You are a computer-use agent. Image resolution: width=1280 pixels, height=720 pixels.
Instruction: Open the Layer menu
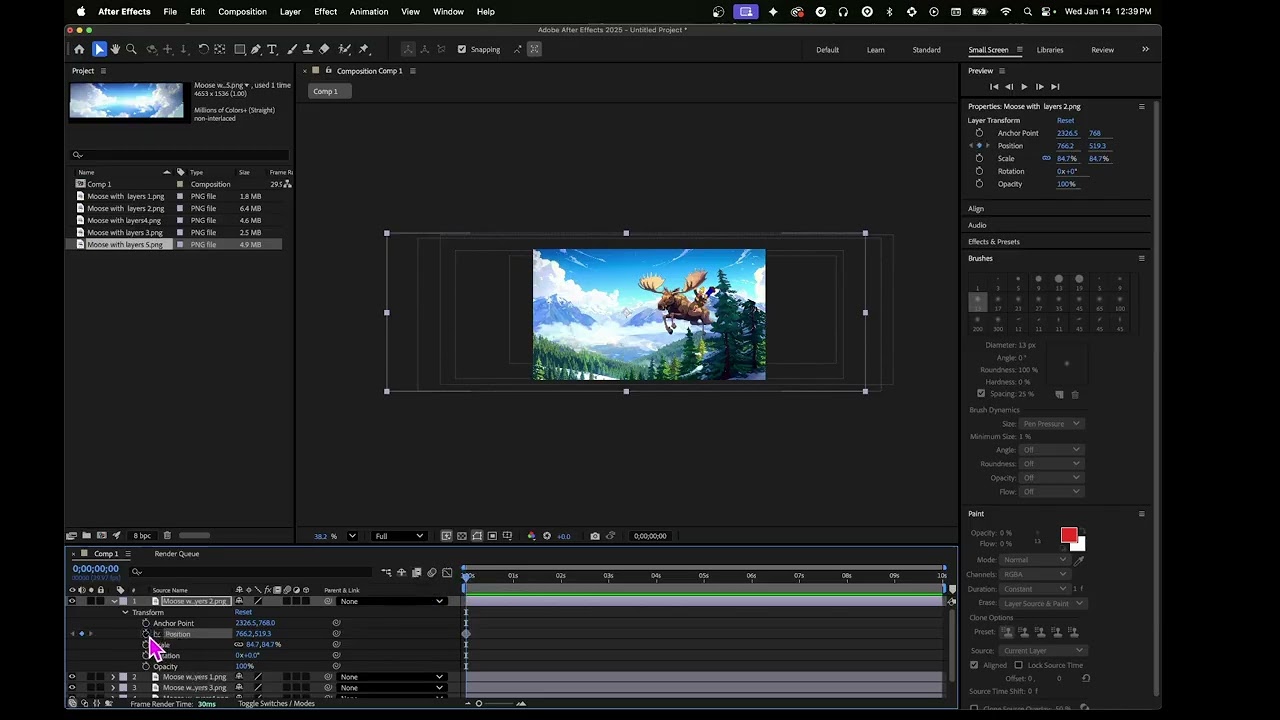(290, 12)
